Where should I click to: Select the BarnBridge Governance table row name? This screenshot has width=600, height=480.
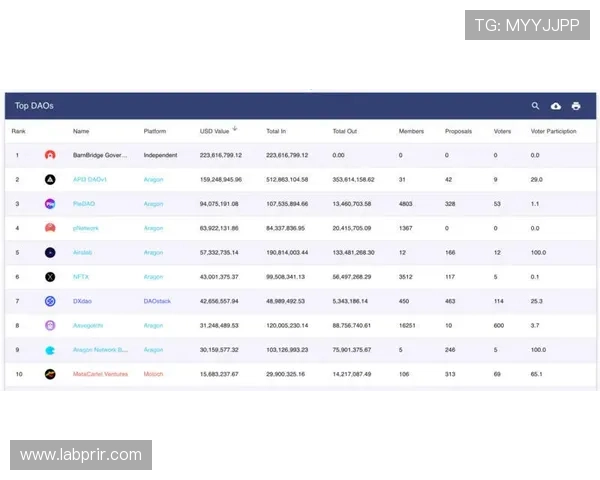pyautogui.click(x=100, y=155)
